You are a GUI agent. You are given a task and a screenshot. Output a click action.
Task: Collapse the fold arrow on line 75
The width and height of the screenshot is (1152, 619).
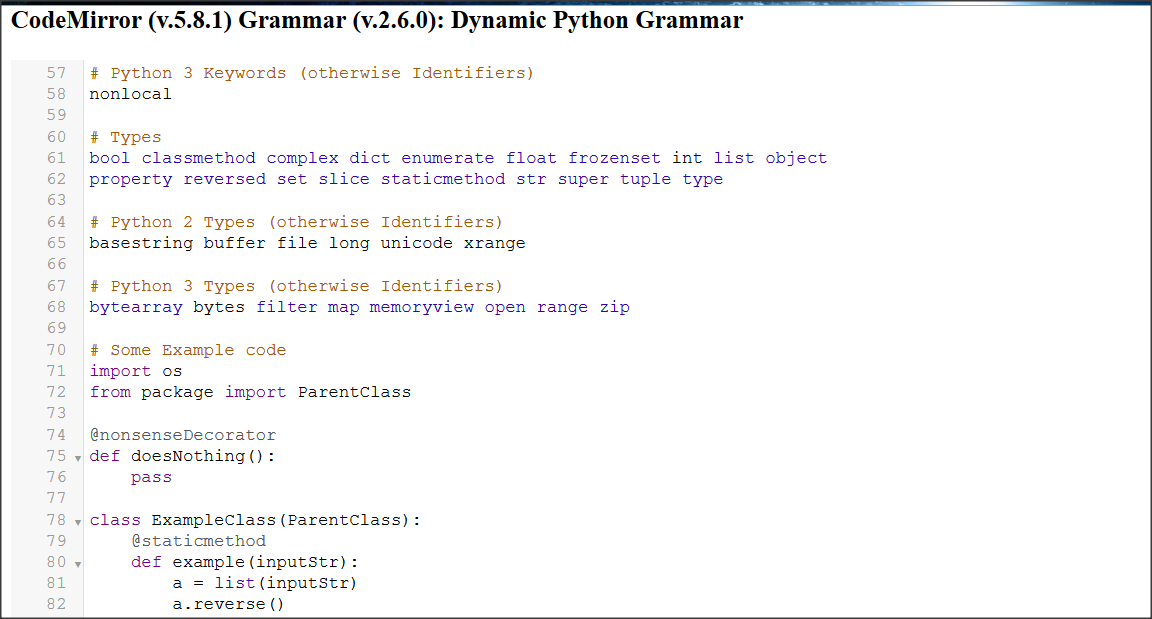point(78,458)
